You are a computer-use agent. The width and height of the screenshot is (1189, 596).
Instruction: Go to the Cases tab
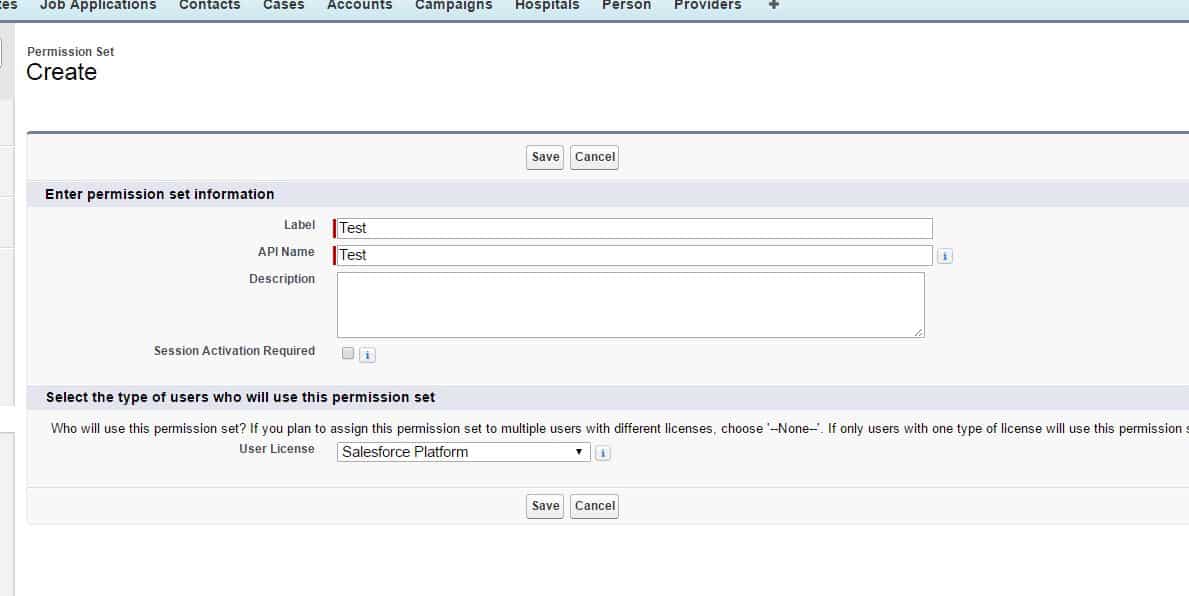tap(283, 6)
